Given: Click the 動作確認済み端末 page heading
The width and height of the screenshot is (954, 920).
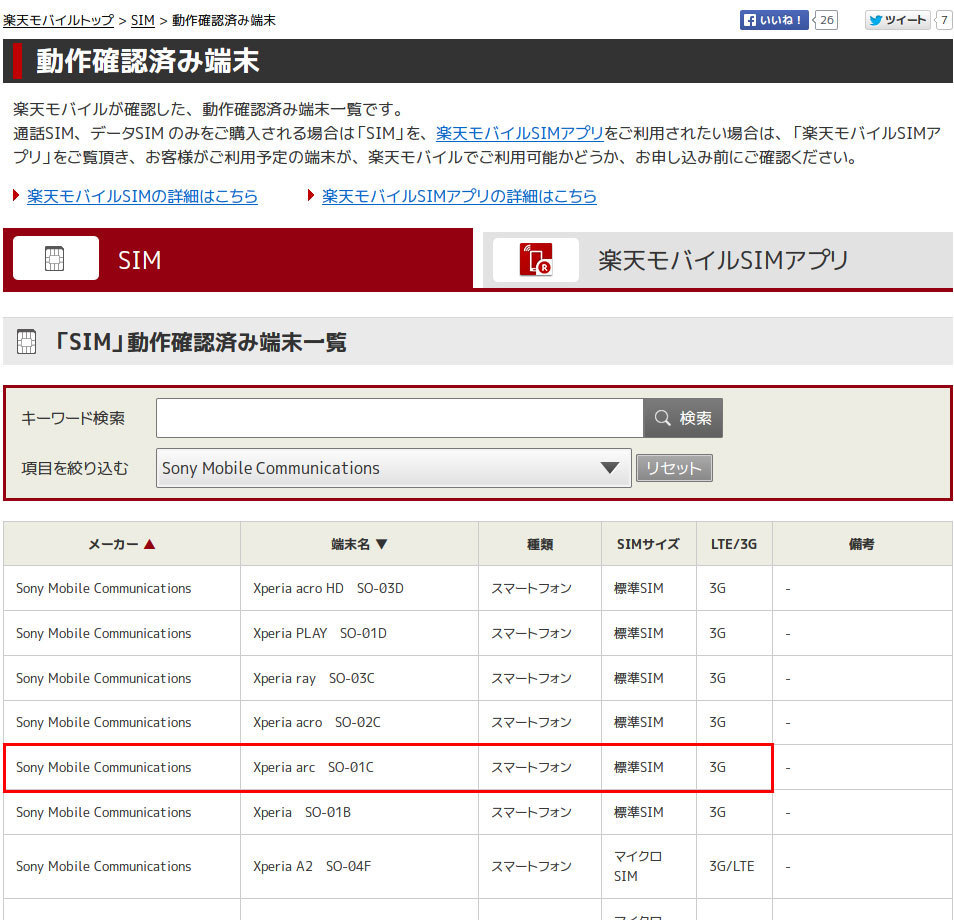Looking at the screenshot, I should [x=147, y=61].
